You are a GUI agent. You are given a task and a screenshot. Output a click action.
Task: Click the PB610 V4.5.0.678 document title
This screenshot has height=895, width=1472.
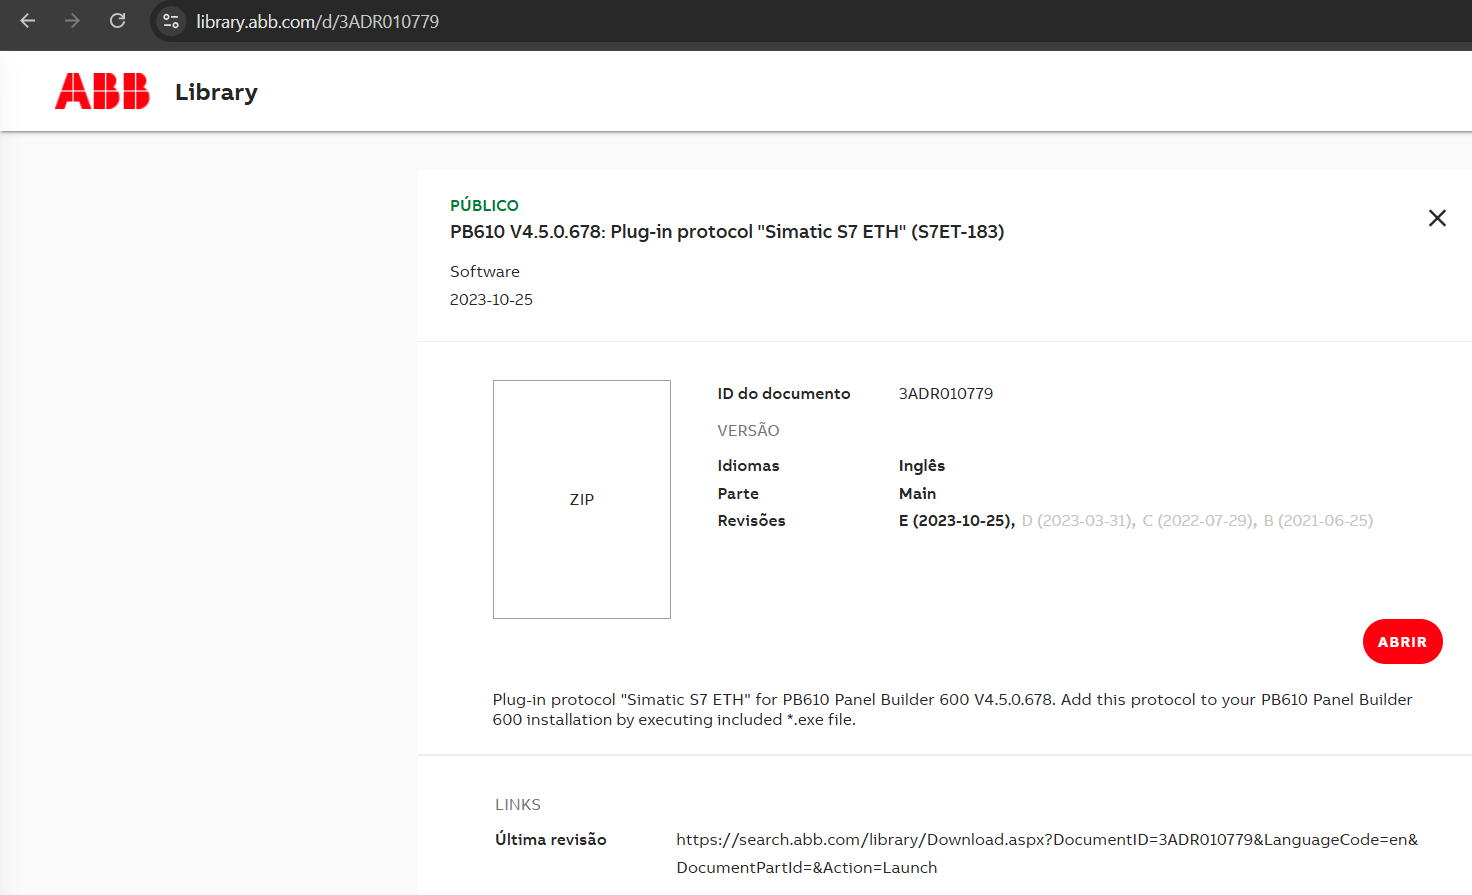point(726,232)
